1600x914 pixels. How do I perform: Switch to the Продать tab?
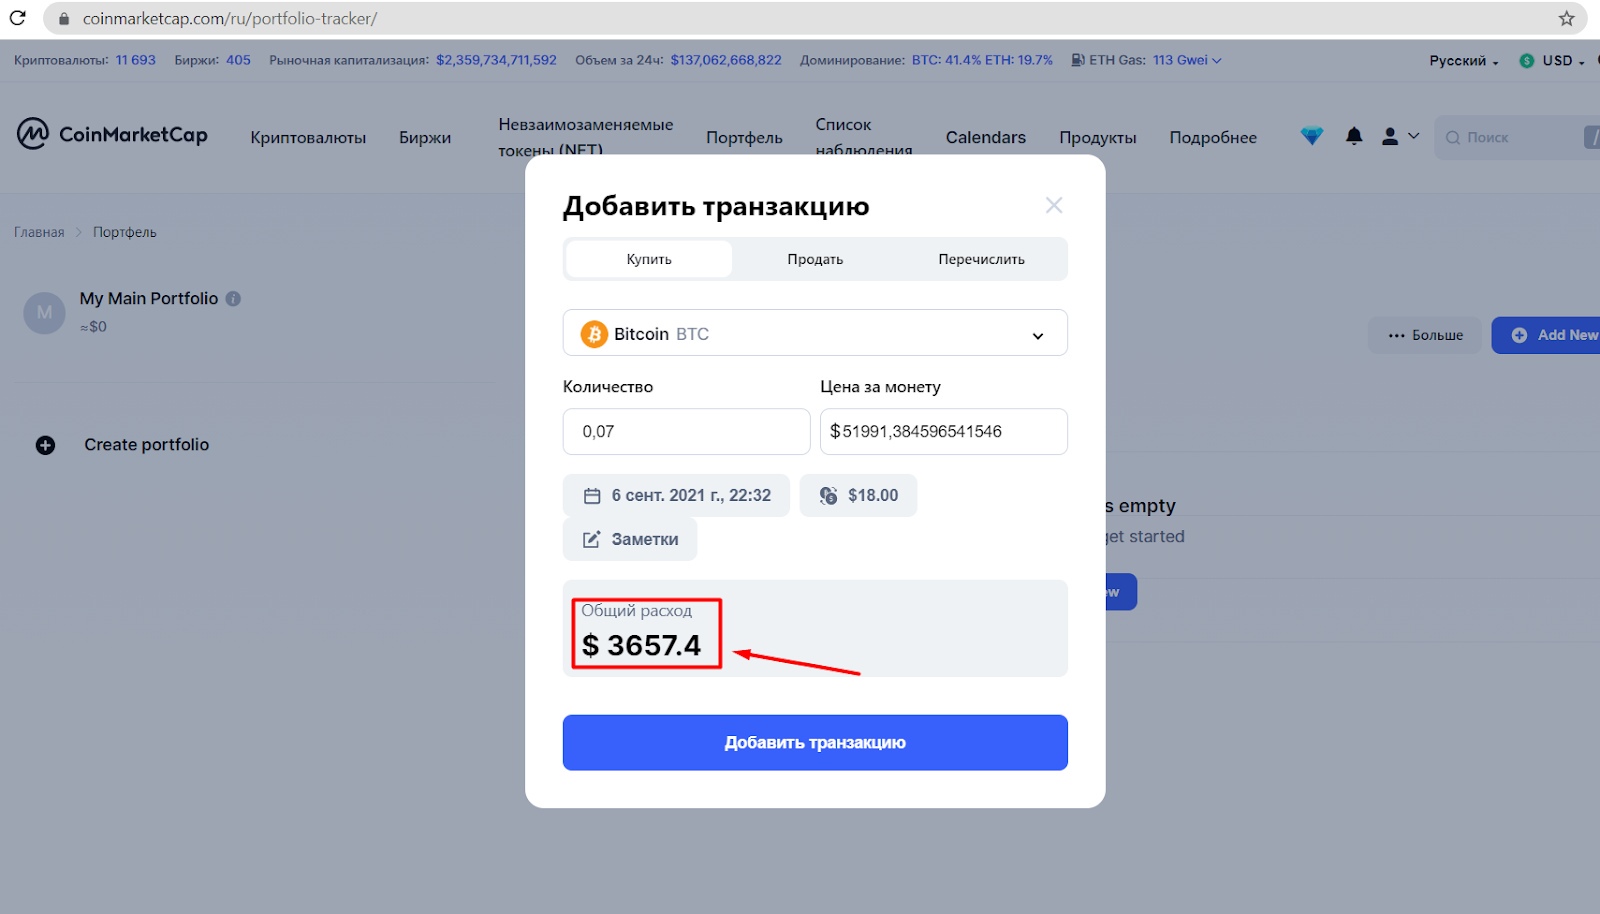815,259
